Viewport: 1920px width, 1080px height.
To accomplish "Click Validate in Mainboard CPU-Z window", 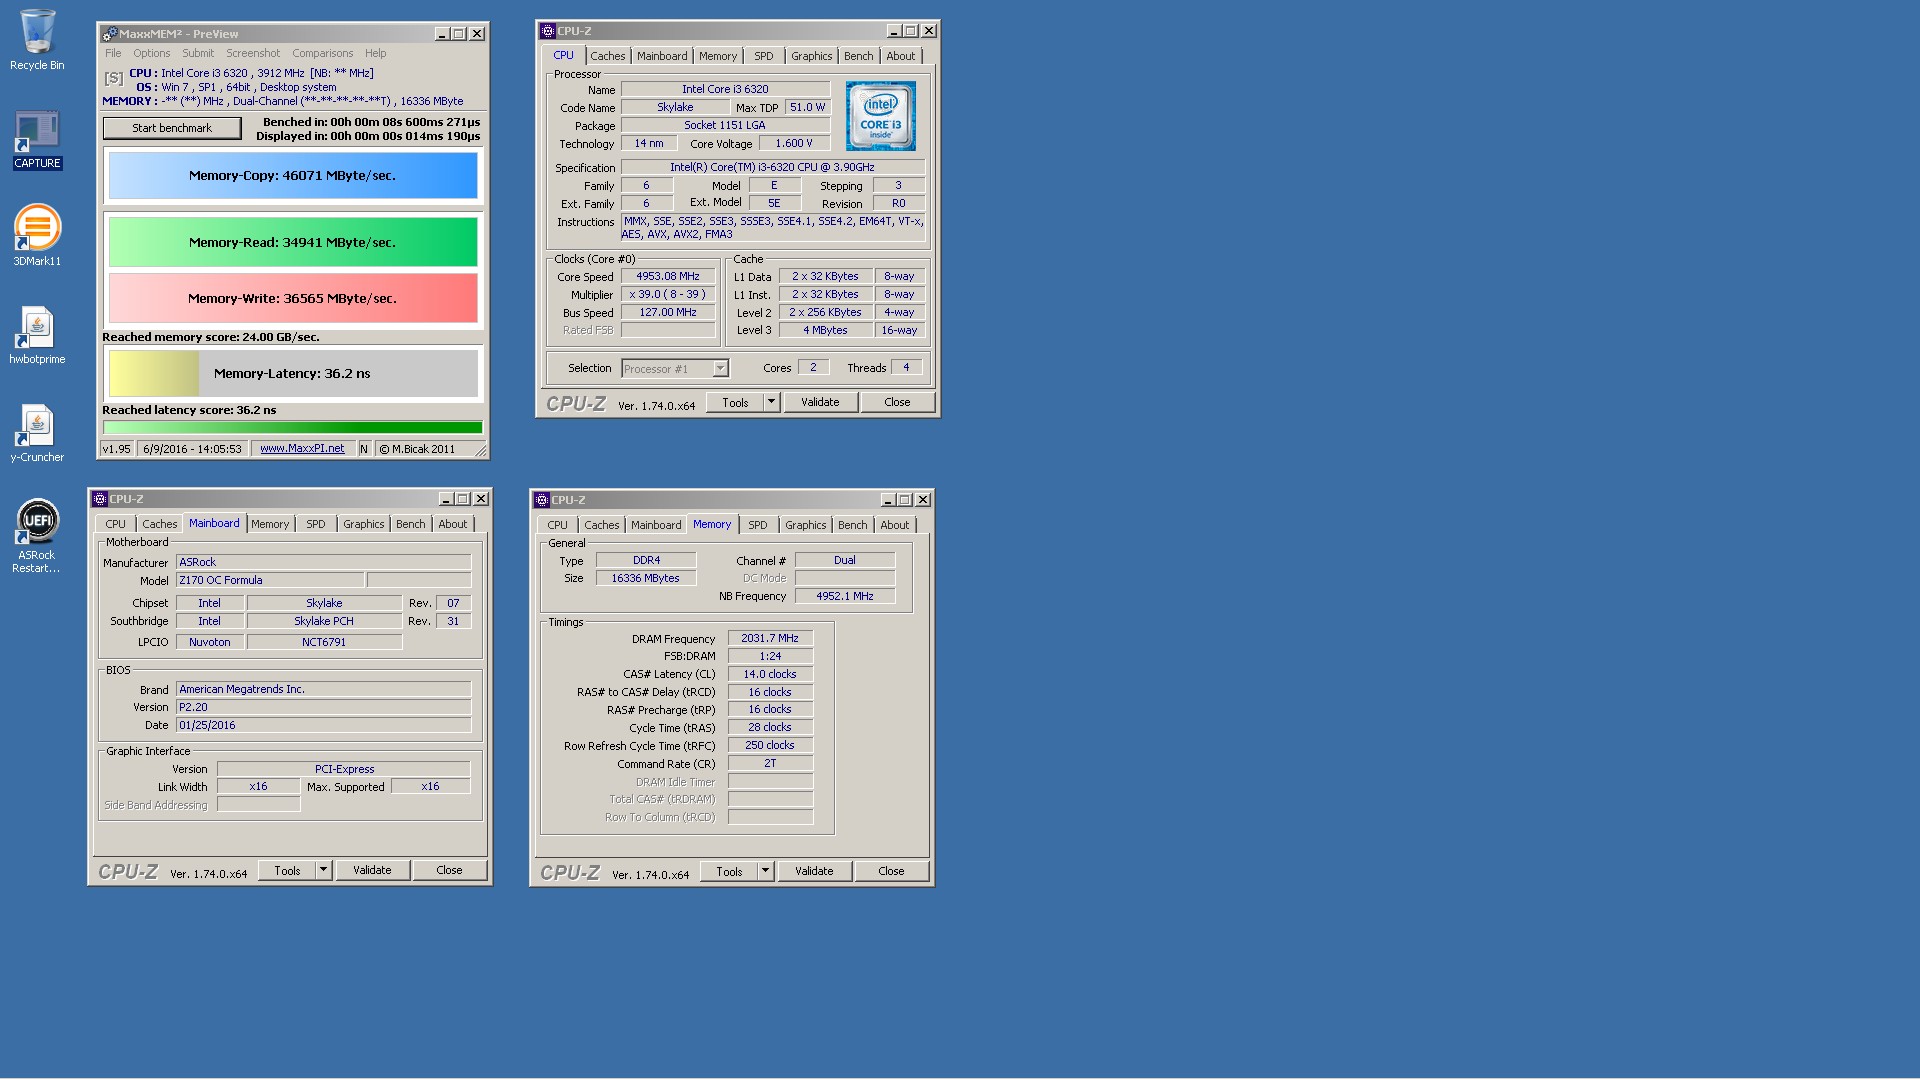I will (372, 870).
